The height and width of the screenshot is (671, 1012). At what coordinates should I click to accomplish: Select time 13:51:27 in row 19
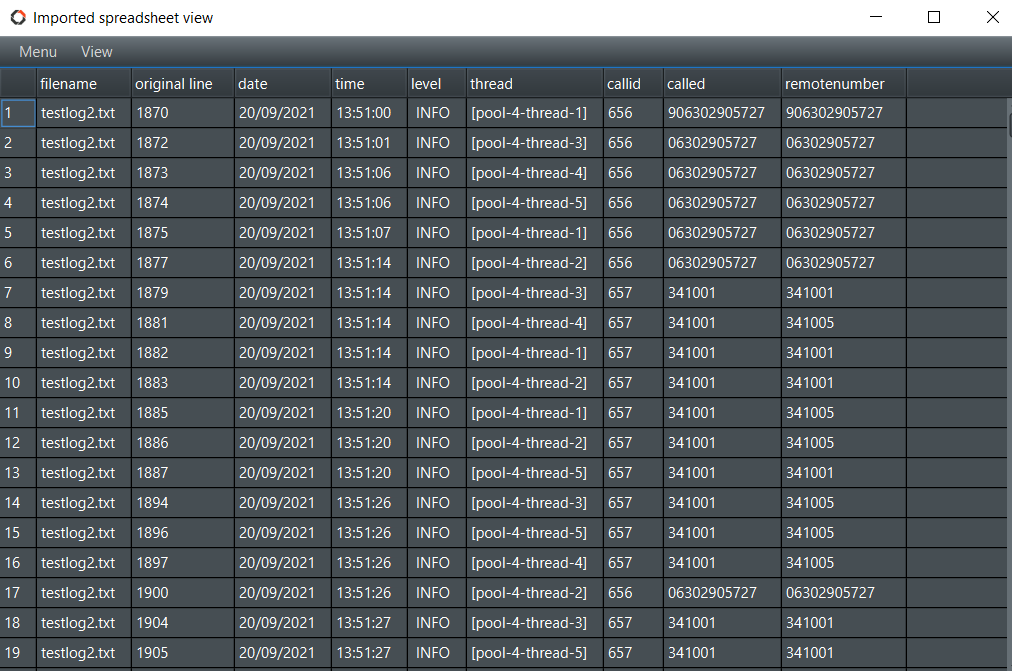[370, 653]
